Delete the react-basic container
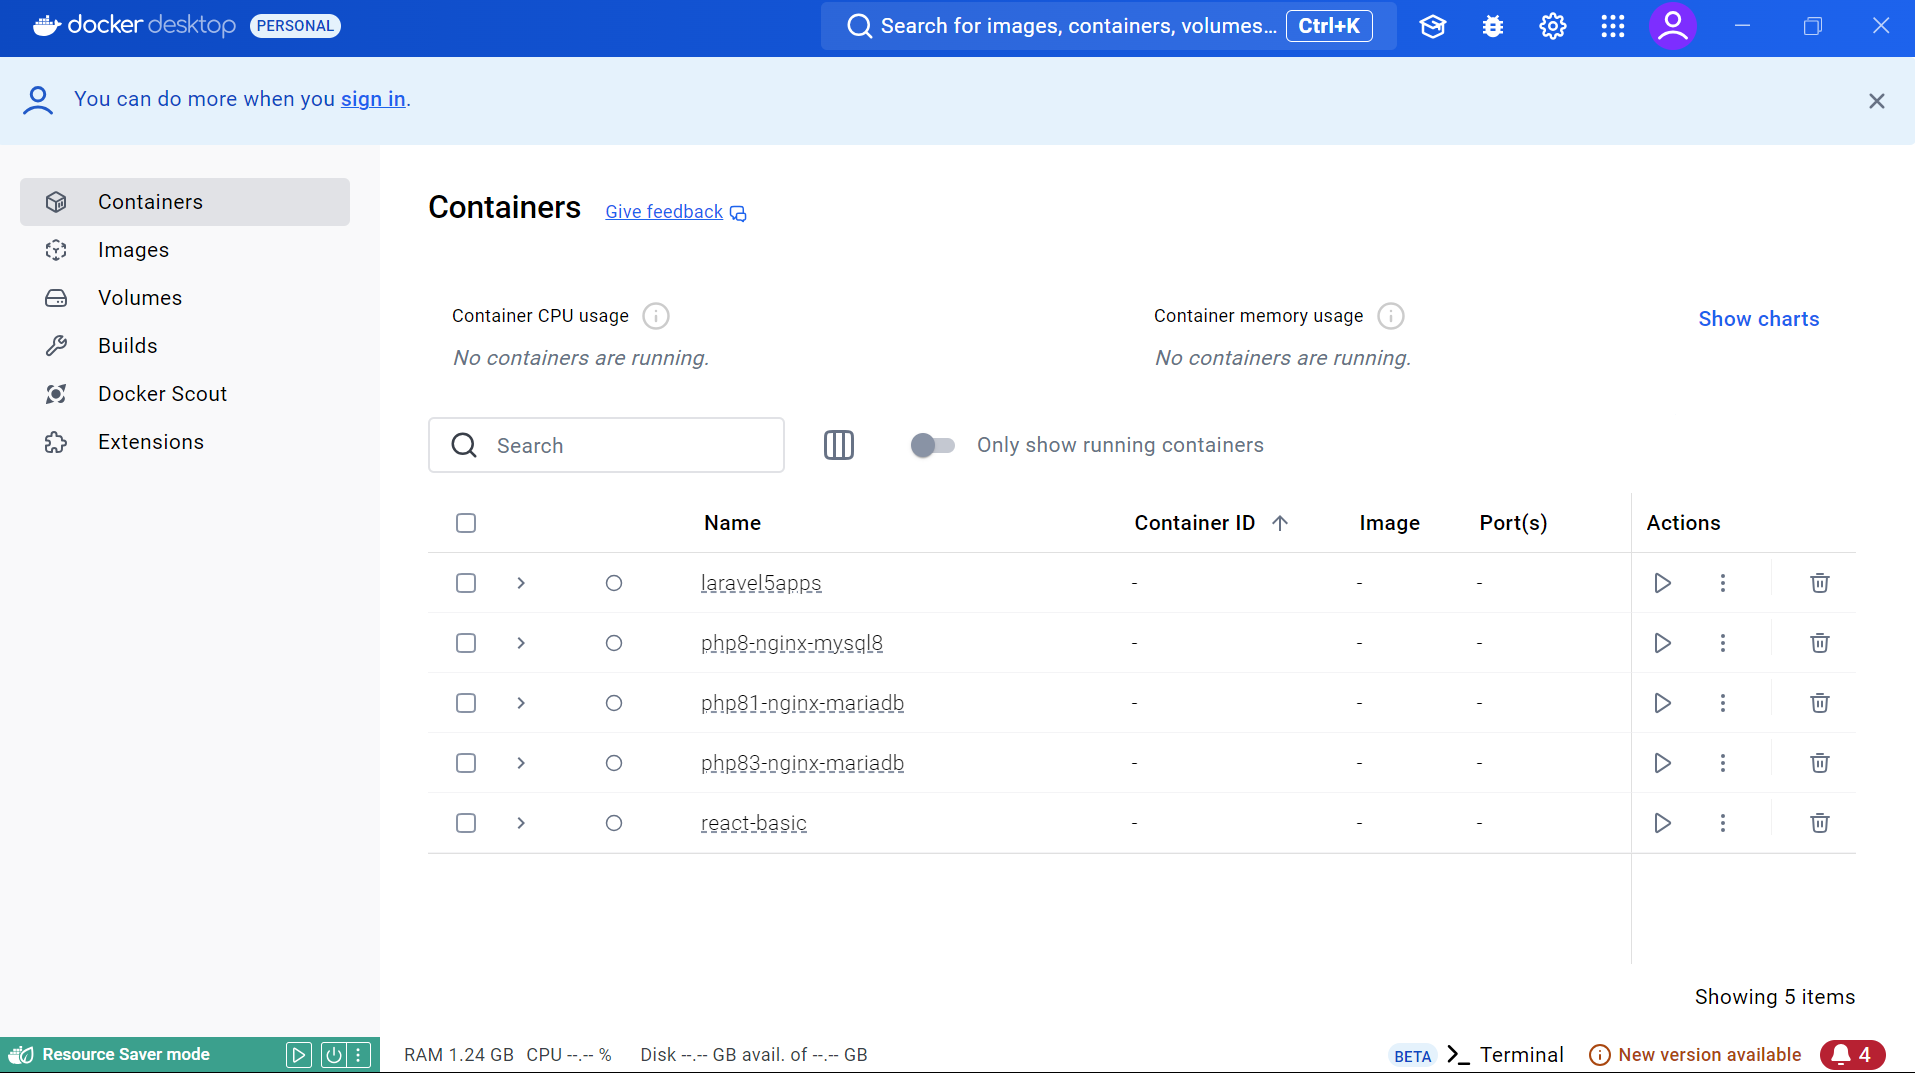The image size is (1915, 1073). (1820, 823)
